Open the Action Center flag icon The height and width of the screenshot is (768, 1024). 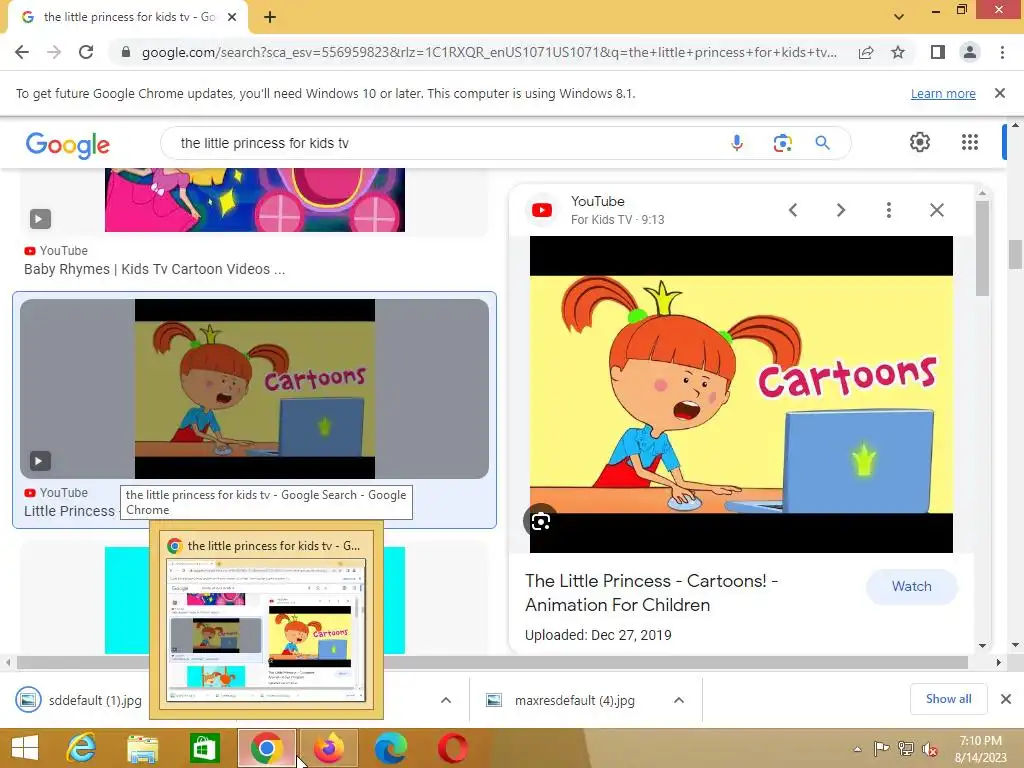[x=881, y=749]
